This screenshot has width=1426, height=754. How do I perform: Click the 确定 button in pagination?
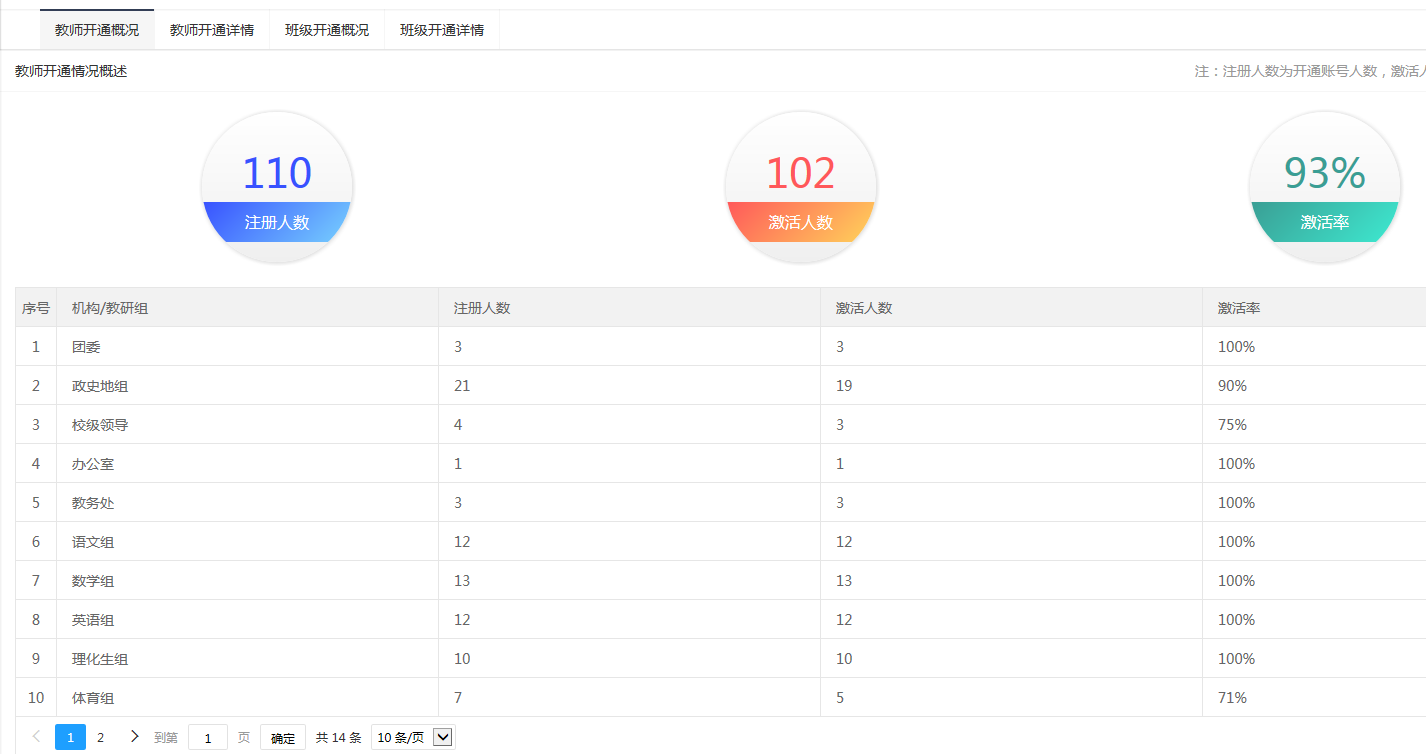[x=283, y=738]
